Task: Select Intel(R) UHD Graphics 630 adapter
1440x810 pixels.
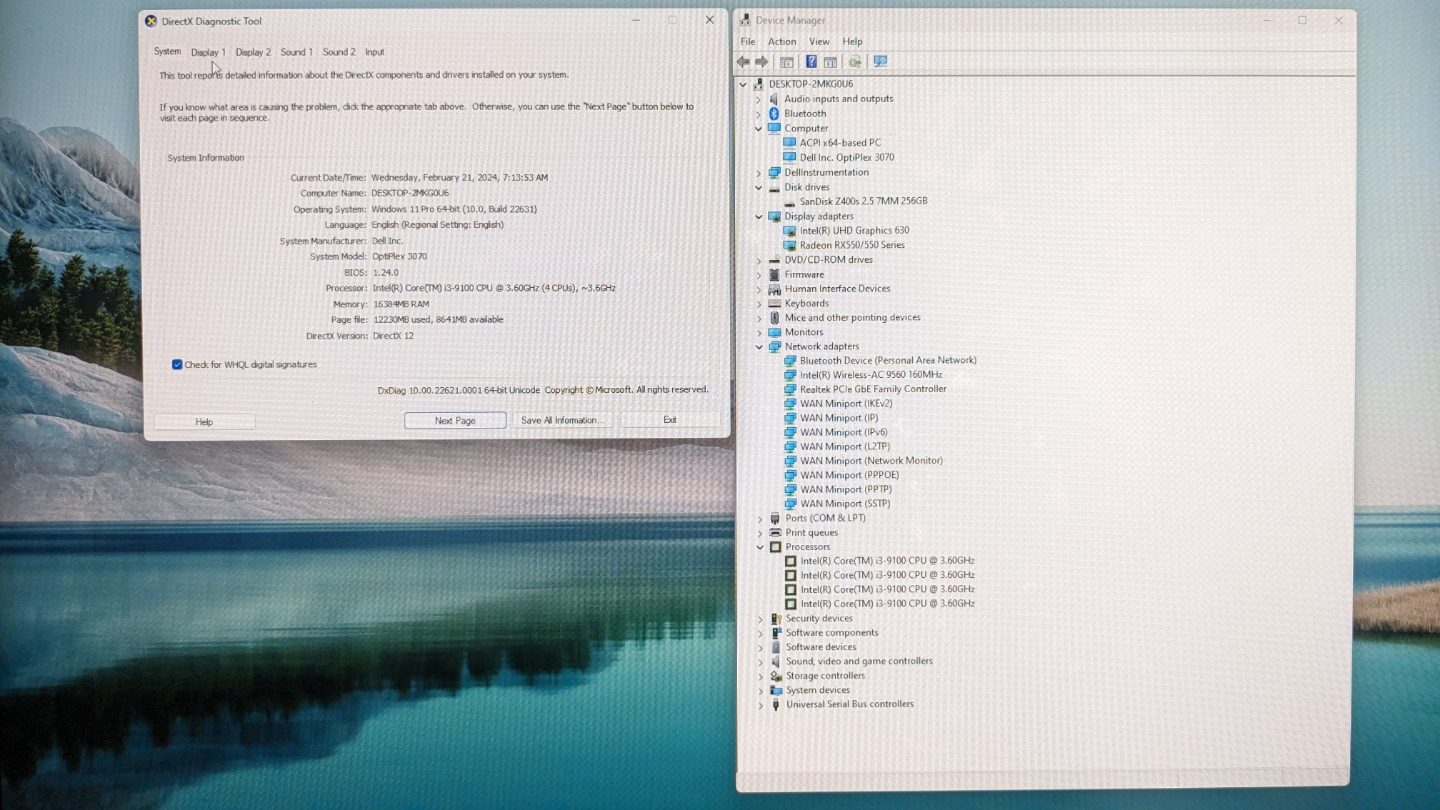Action: (855, 231)
